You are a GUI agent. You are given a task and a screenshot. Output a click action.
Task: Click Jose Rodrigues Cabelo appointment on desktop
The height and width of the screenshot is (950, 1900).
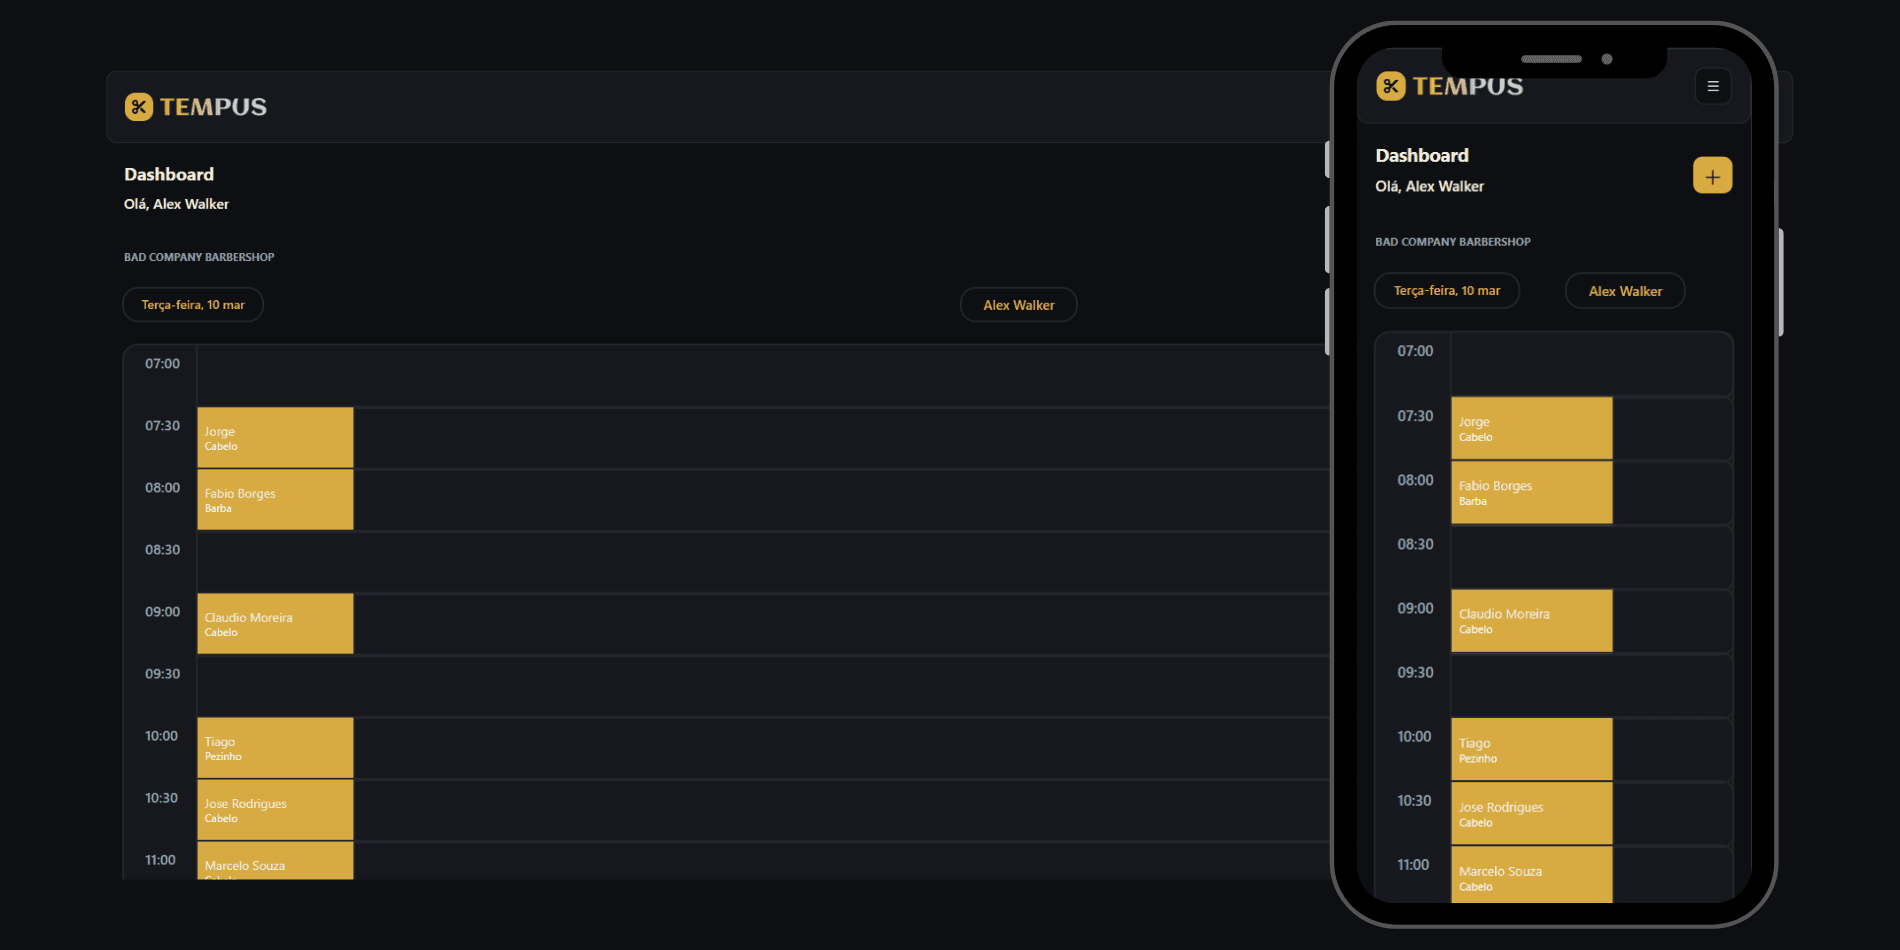click(275, 809)
